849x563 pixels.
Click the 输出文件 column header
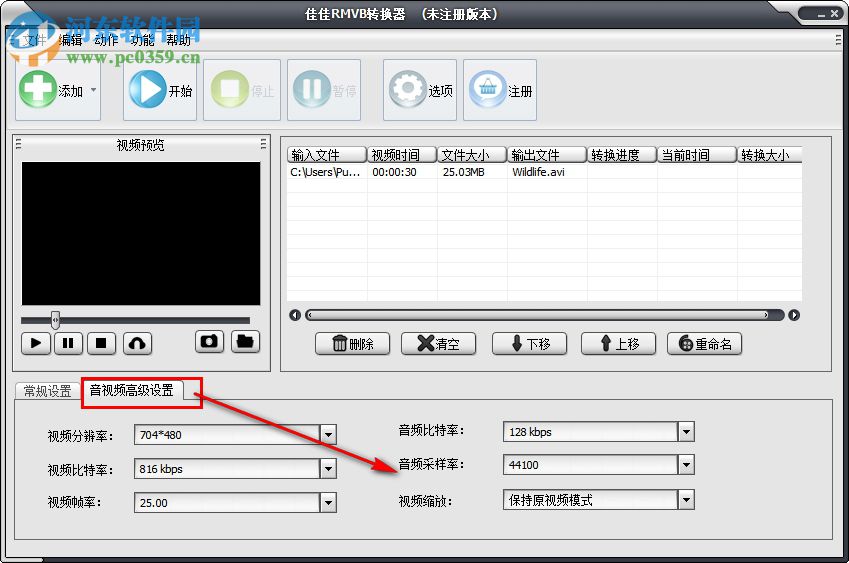(x=547, y=155)
